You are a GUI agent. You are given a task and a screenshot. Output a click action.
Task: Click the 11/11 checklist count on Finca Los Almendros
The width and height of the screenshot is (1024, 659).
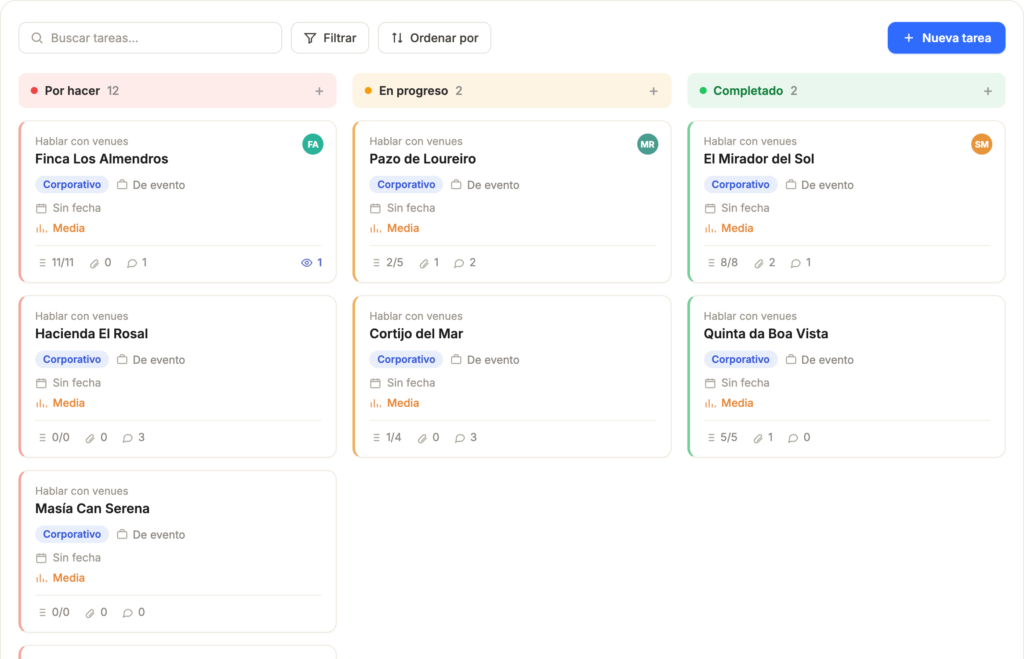click(x=56, y=263)
